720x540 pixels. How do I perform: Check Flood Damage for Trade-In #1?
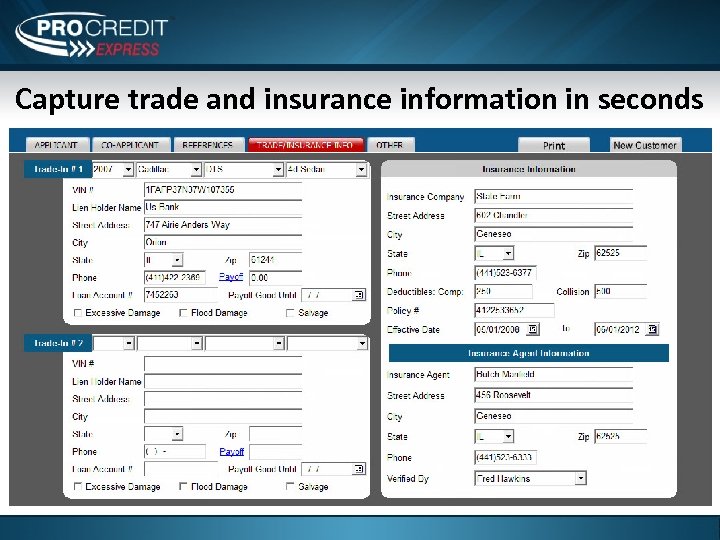(183, 313)
